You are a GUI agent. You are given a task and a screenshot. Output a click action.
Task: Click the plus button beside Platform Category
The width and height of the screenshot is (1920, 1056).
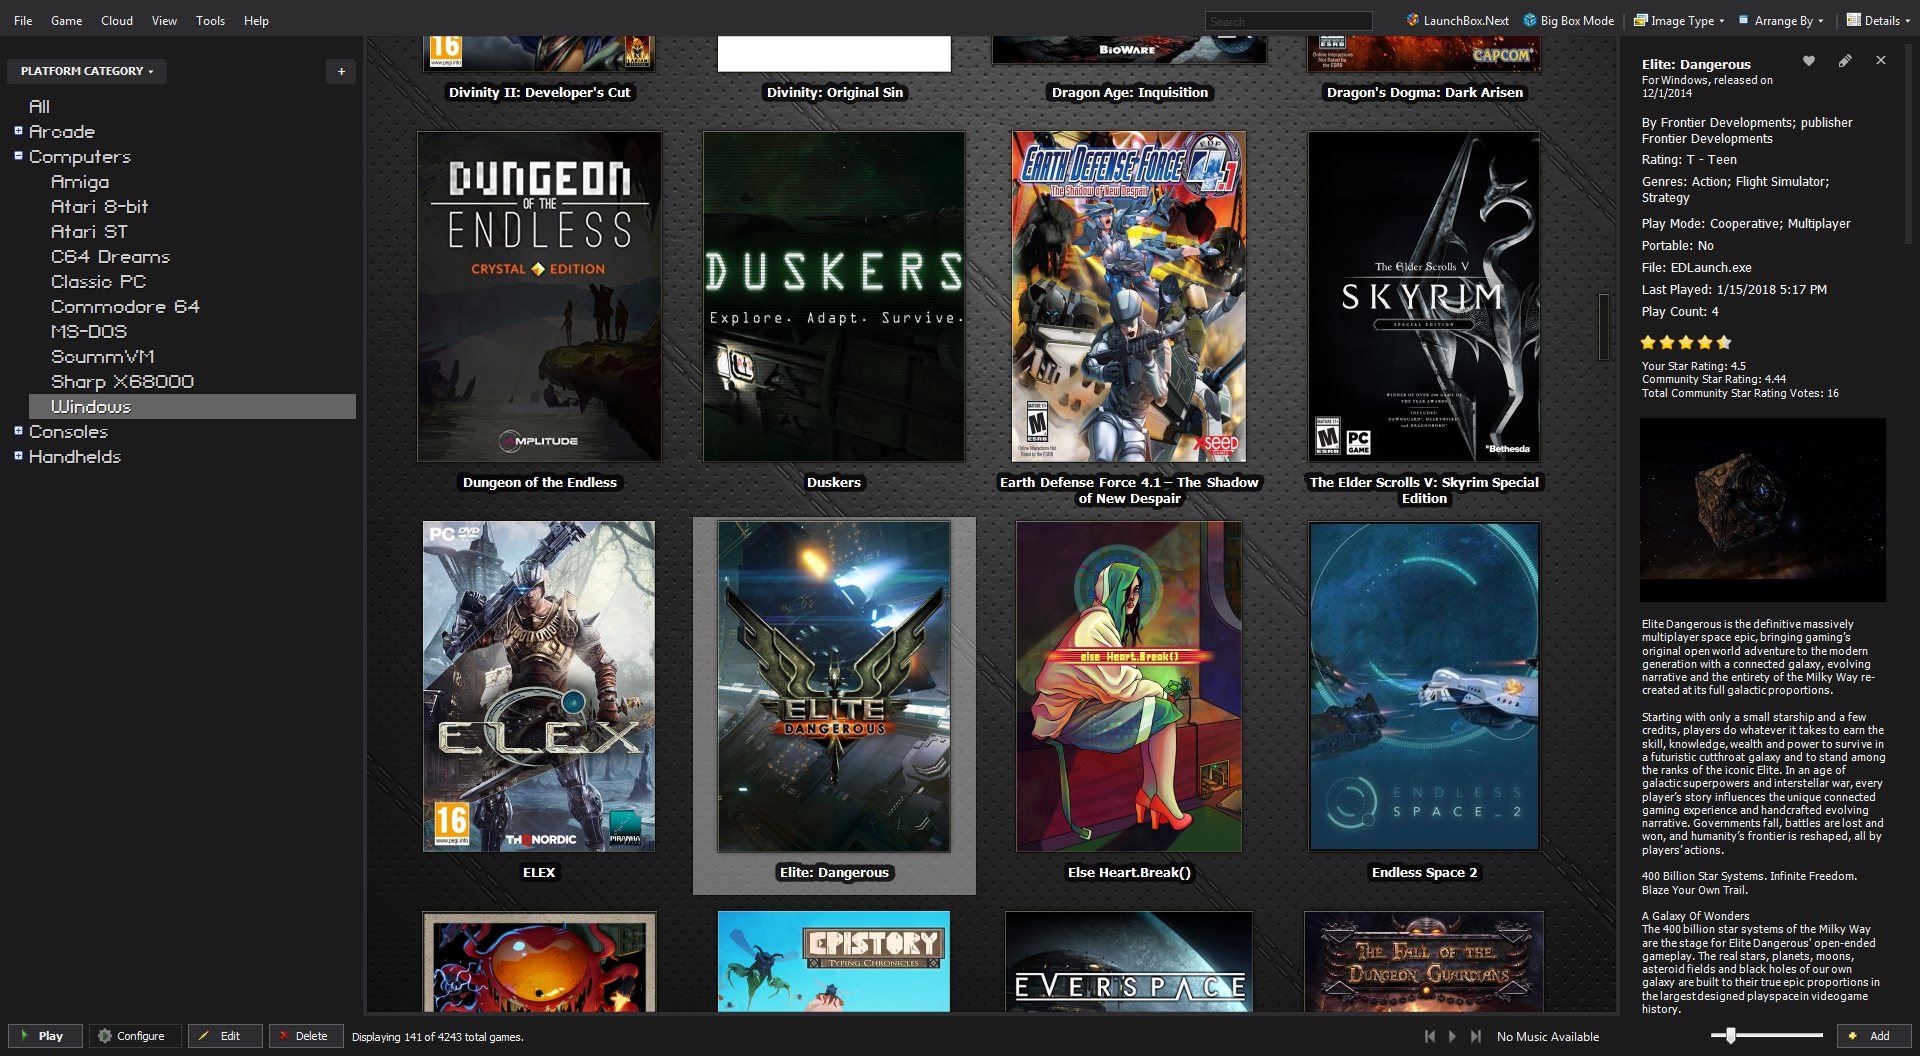[x=341, y=71]
